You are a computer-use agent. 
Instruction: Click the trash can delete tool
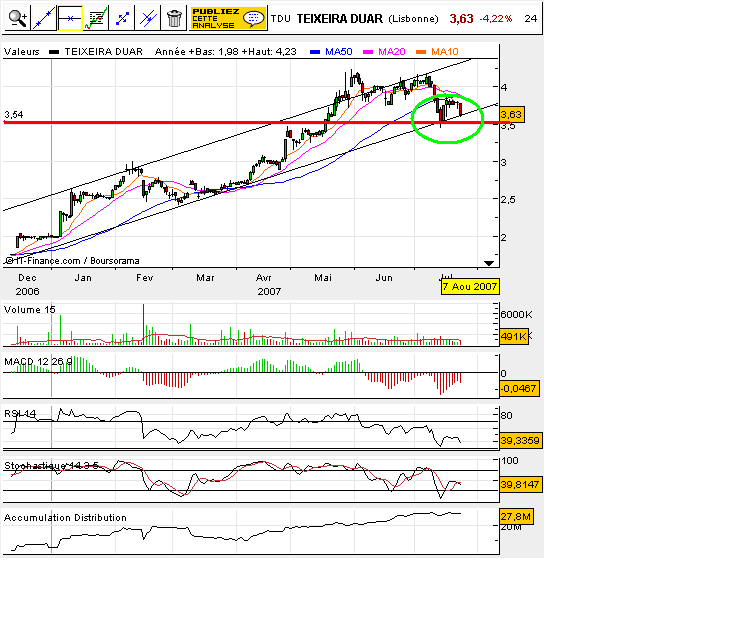coord(174,18)
